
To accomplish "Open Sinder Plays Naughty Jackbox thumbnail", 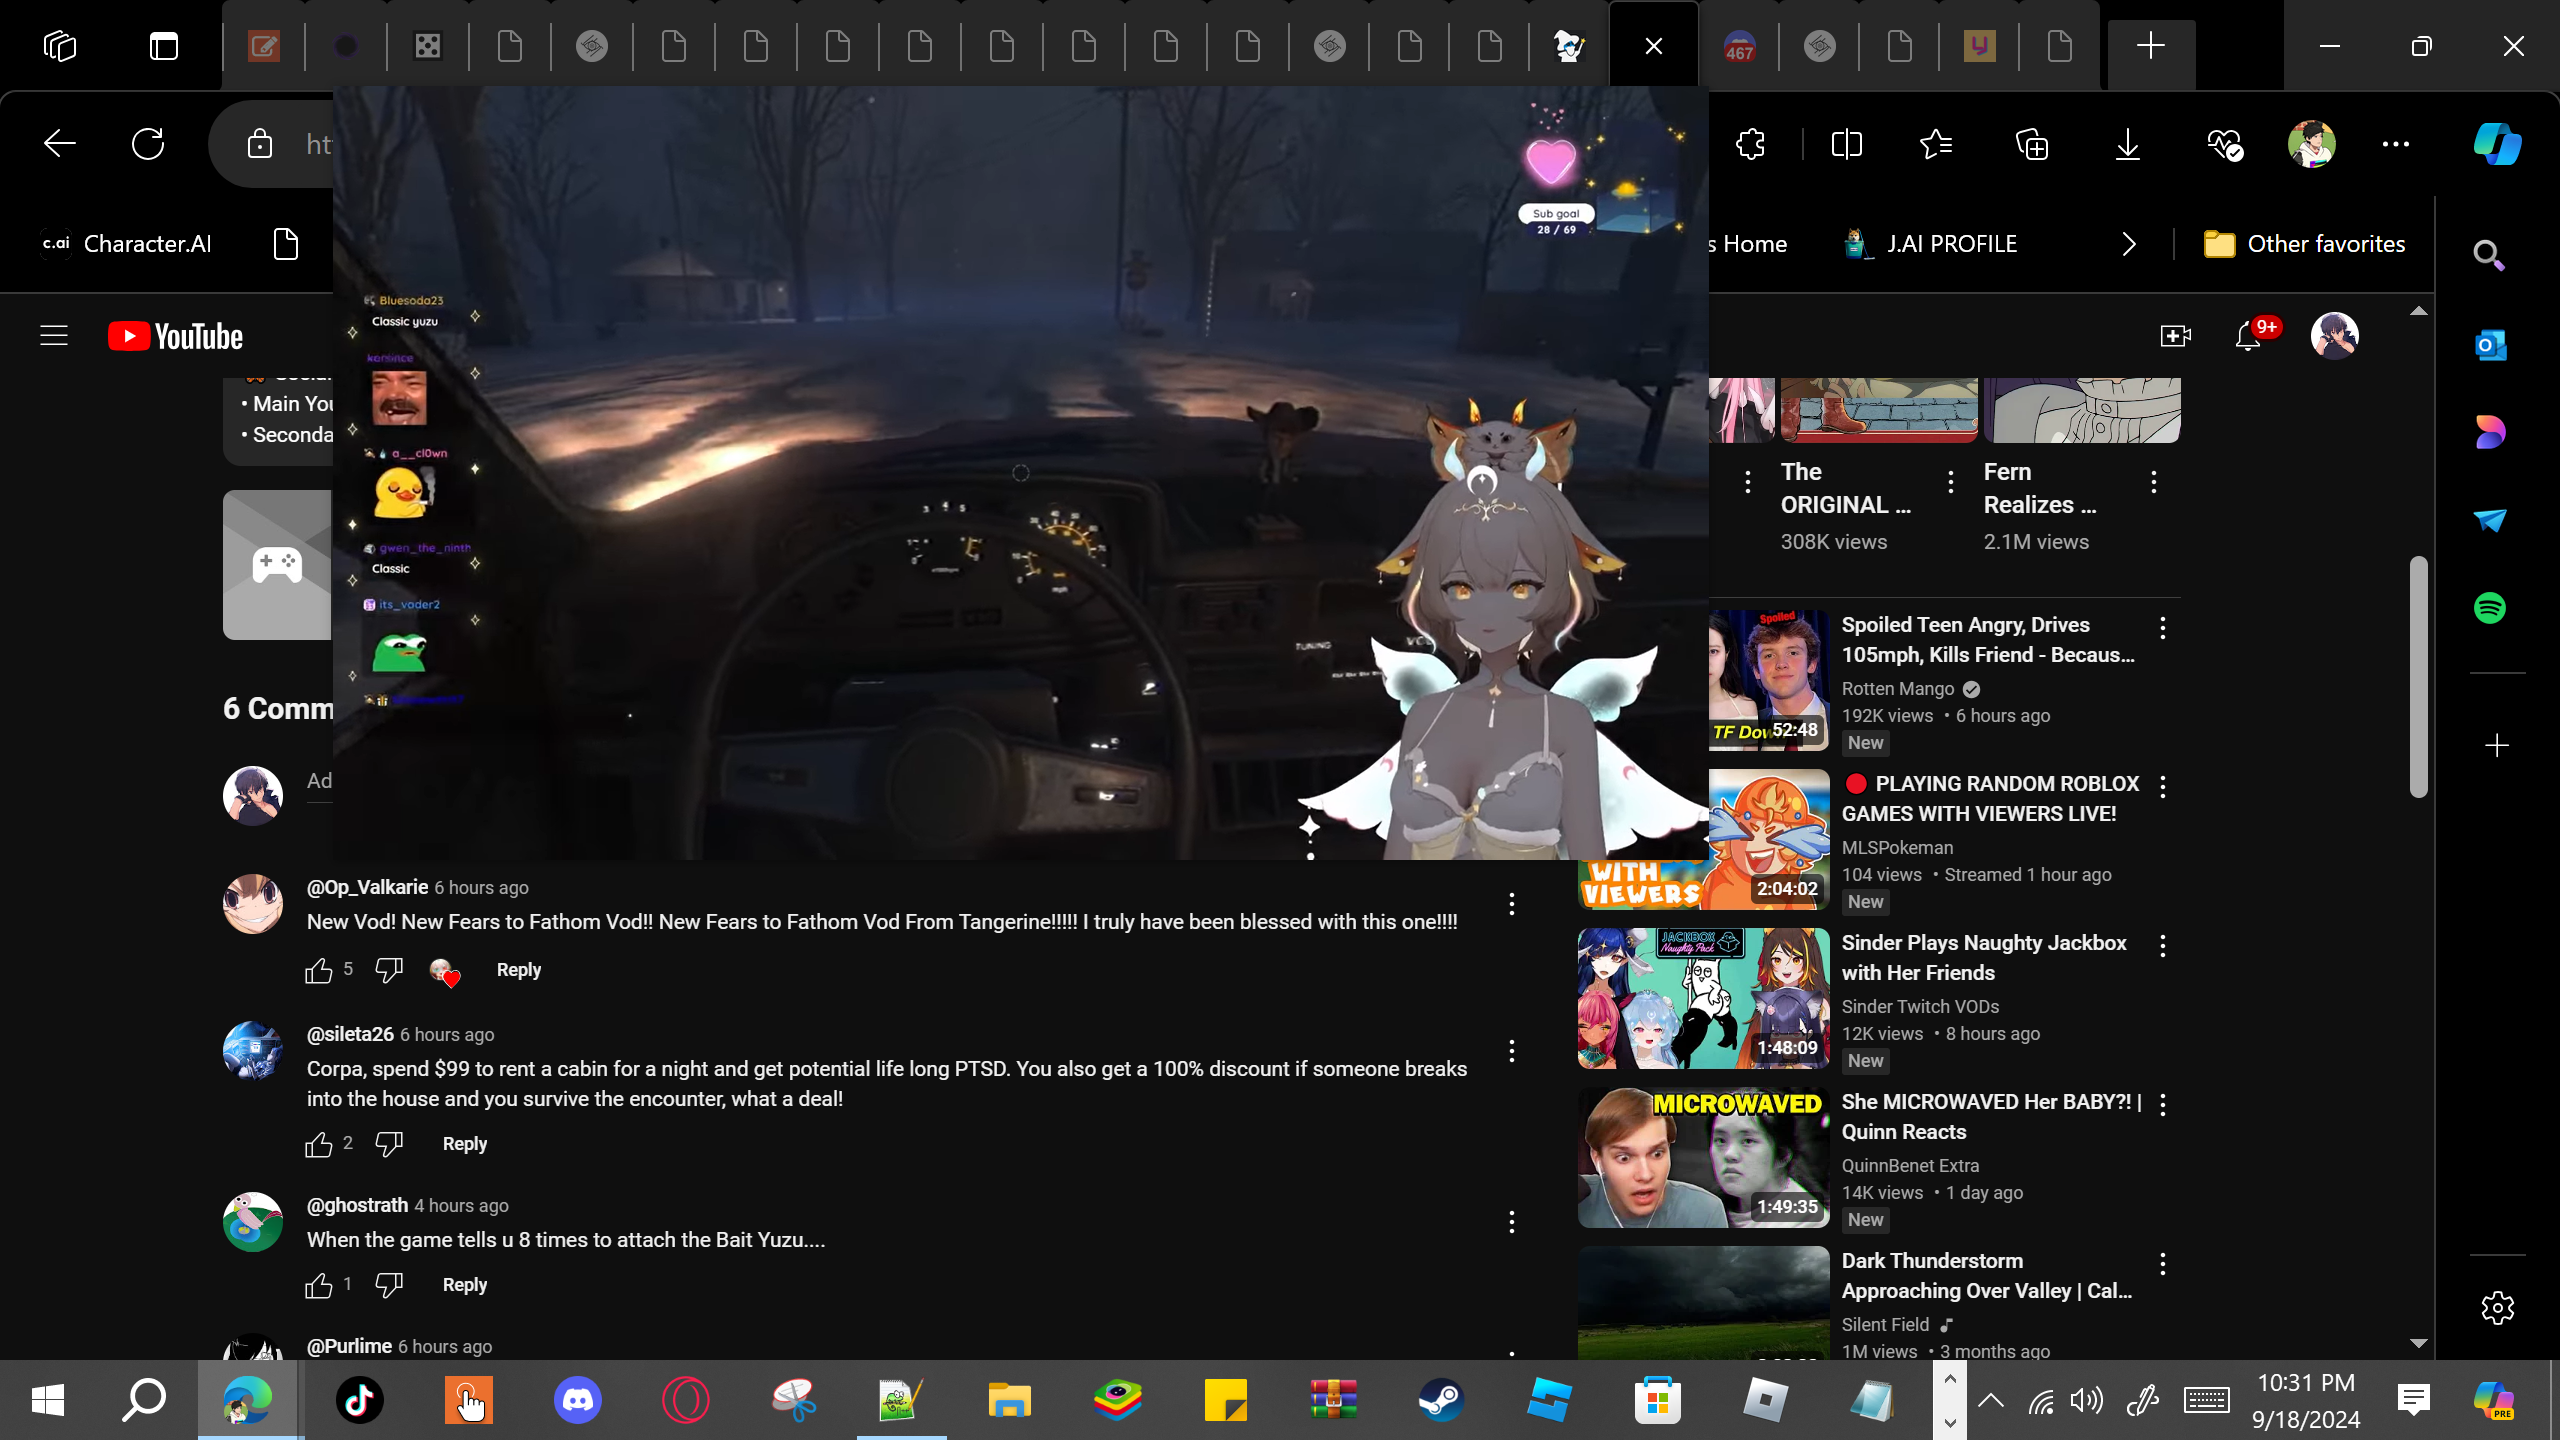I will 1703,998.
